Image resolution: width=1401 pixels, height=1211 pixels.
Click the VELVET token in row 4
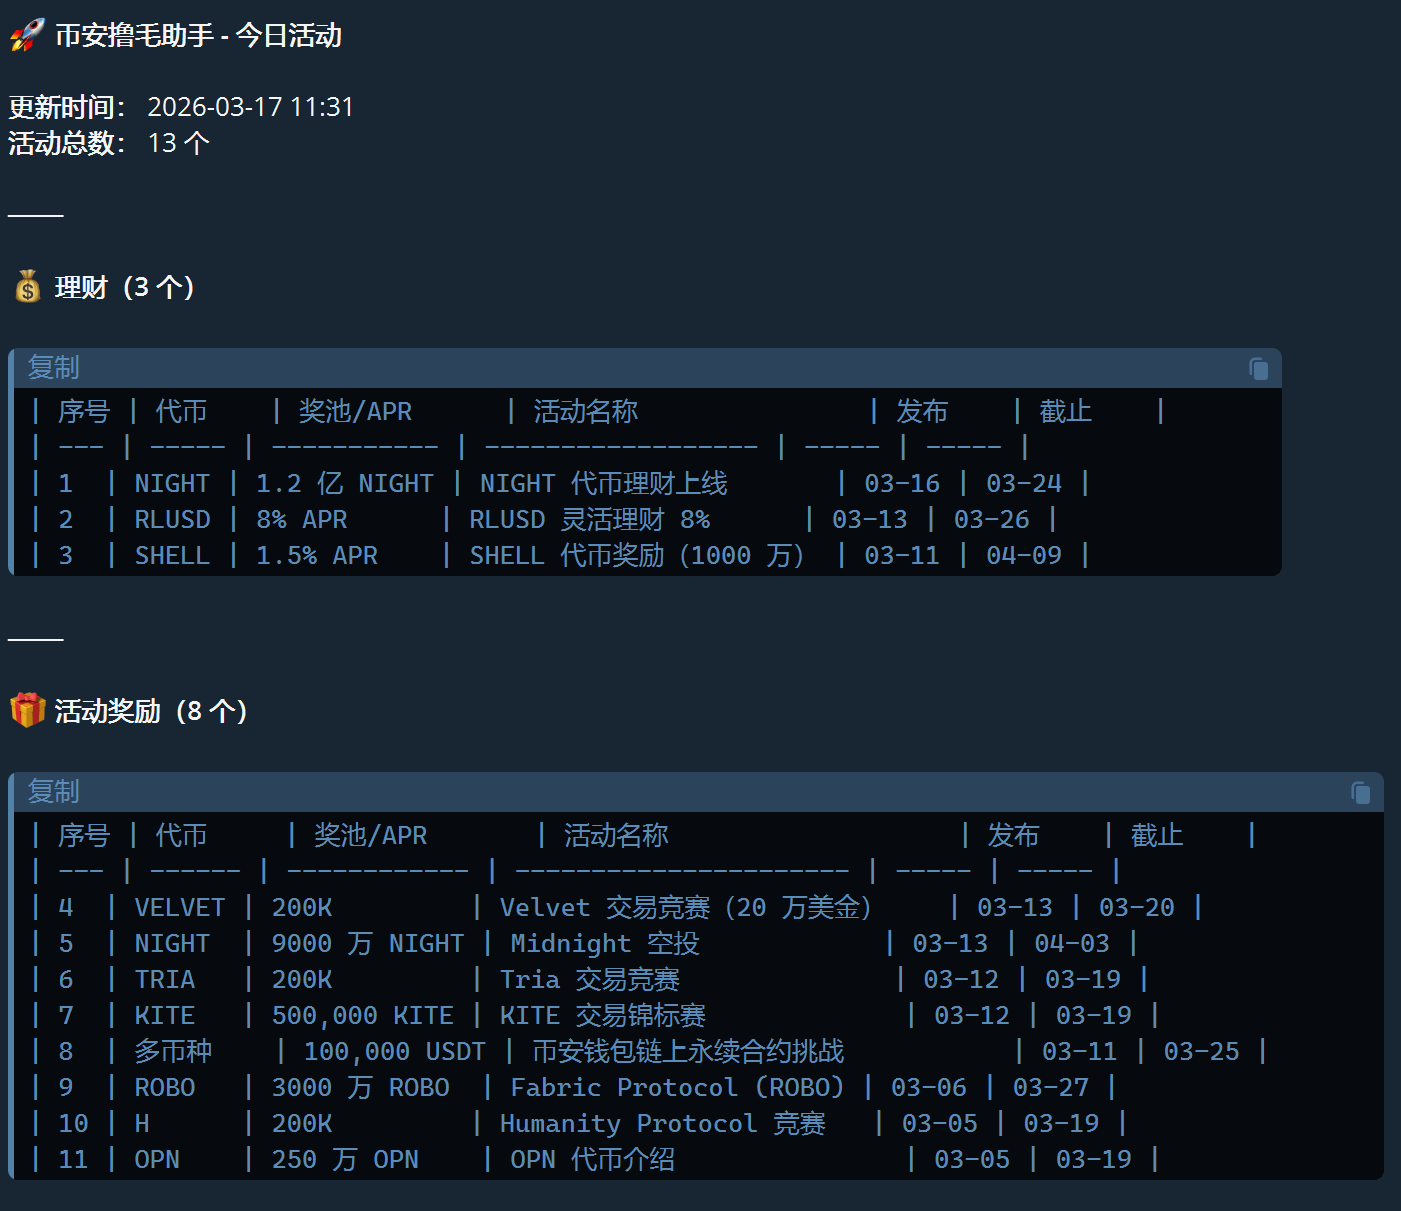coord(180,908)
